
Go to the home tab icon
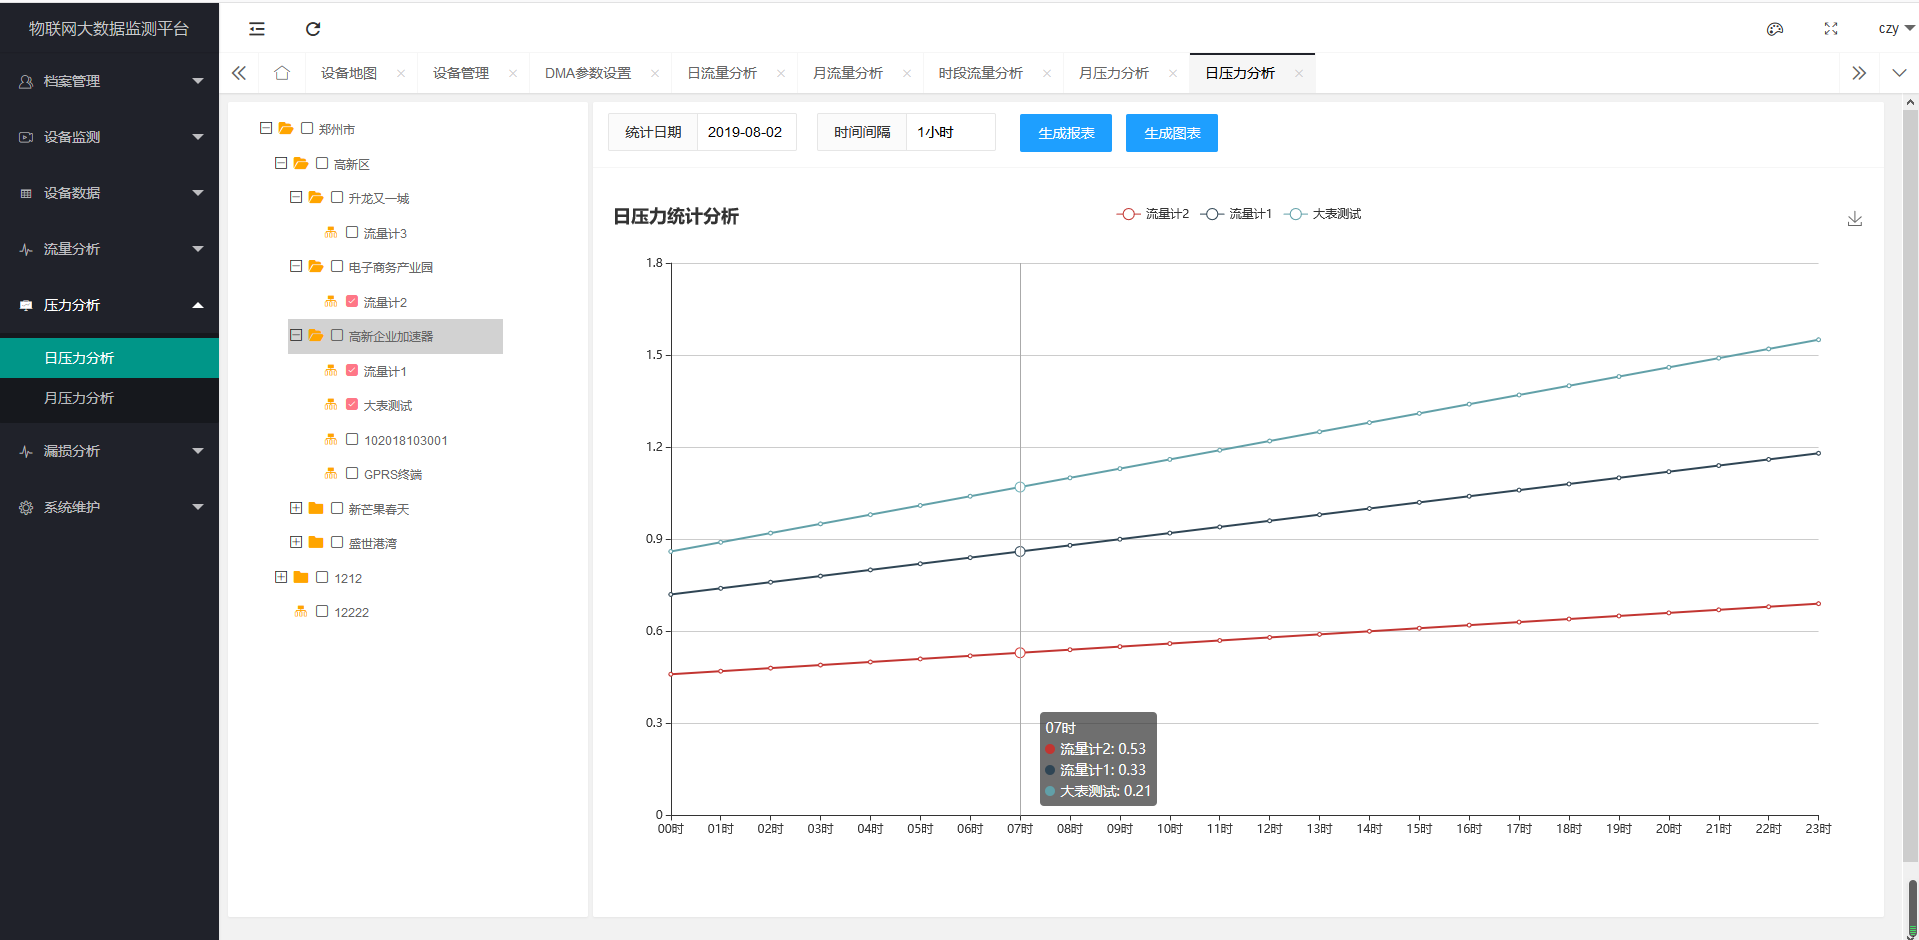282,73
